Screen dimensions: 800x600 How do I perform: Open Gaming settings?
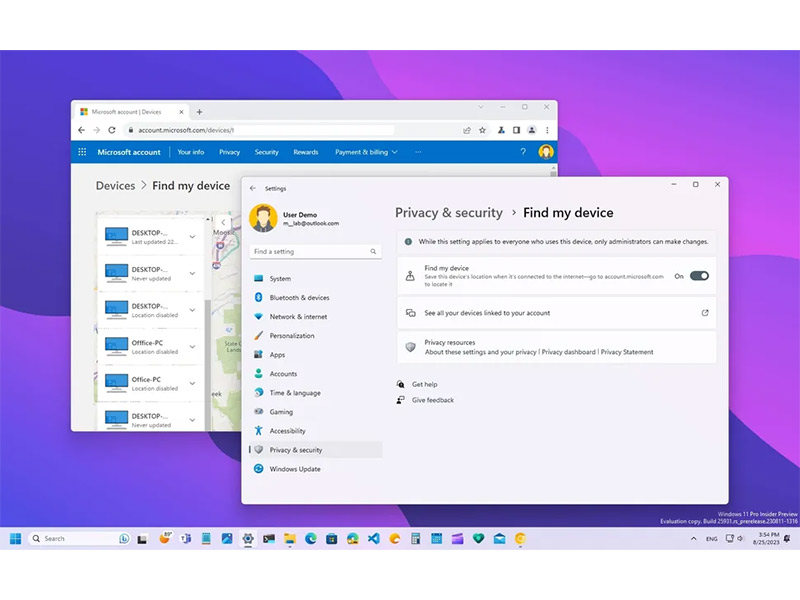(315, 412)
